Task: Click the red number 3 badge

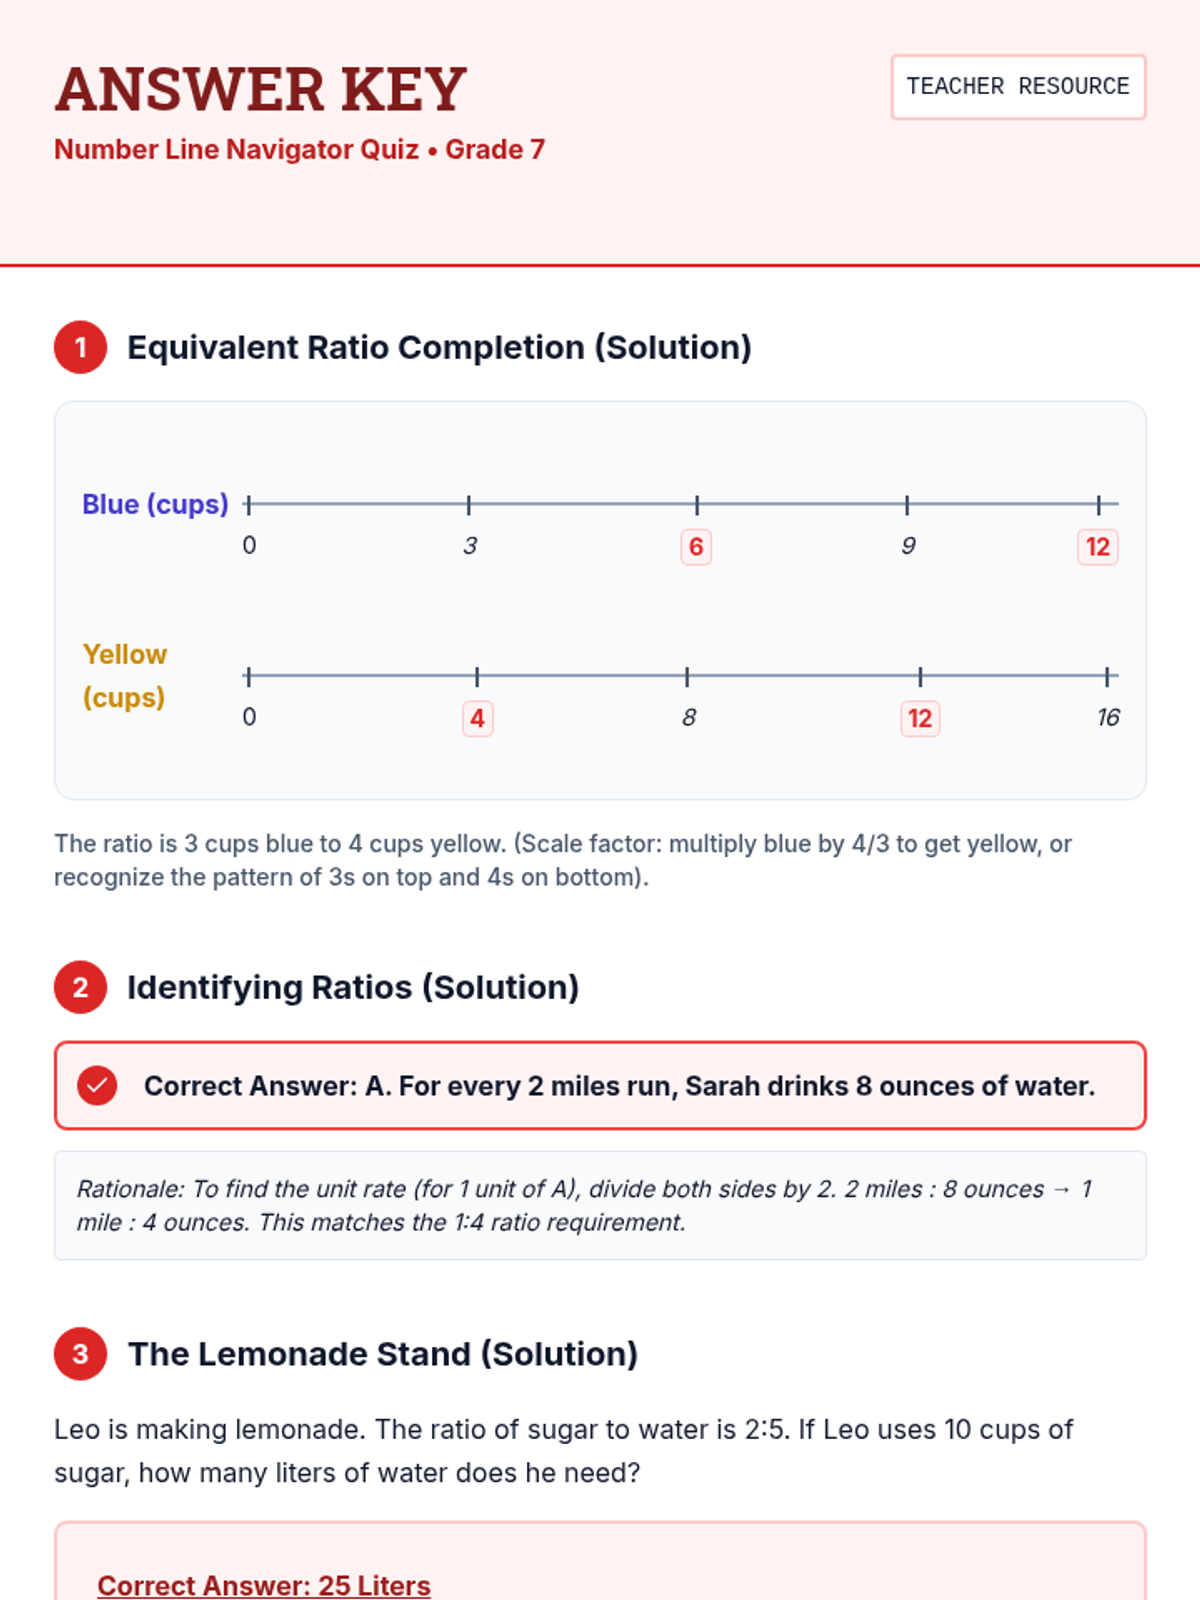Action: [81, 1354]
